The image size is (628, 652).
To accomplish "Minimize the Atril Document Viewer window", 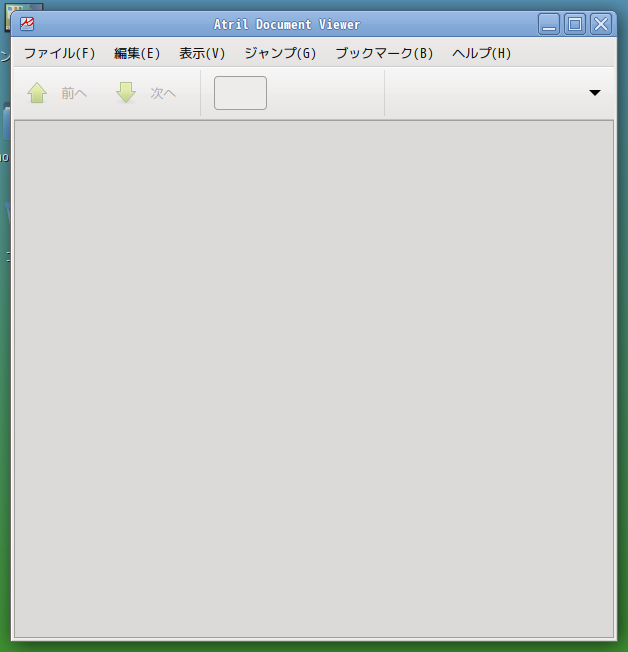I will coord(549,24).
